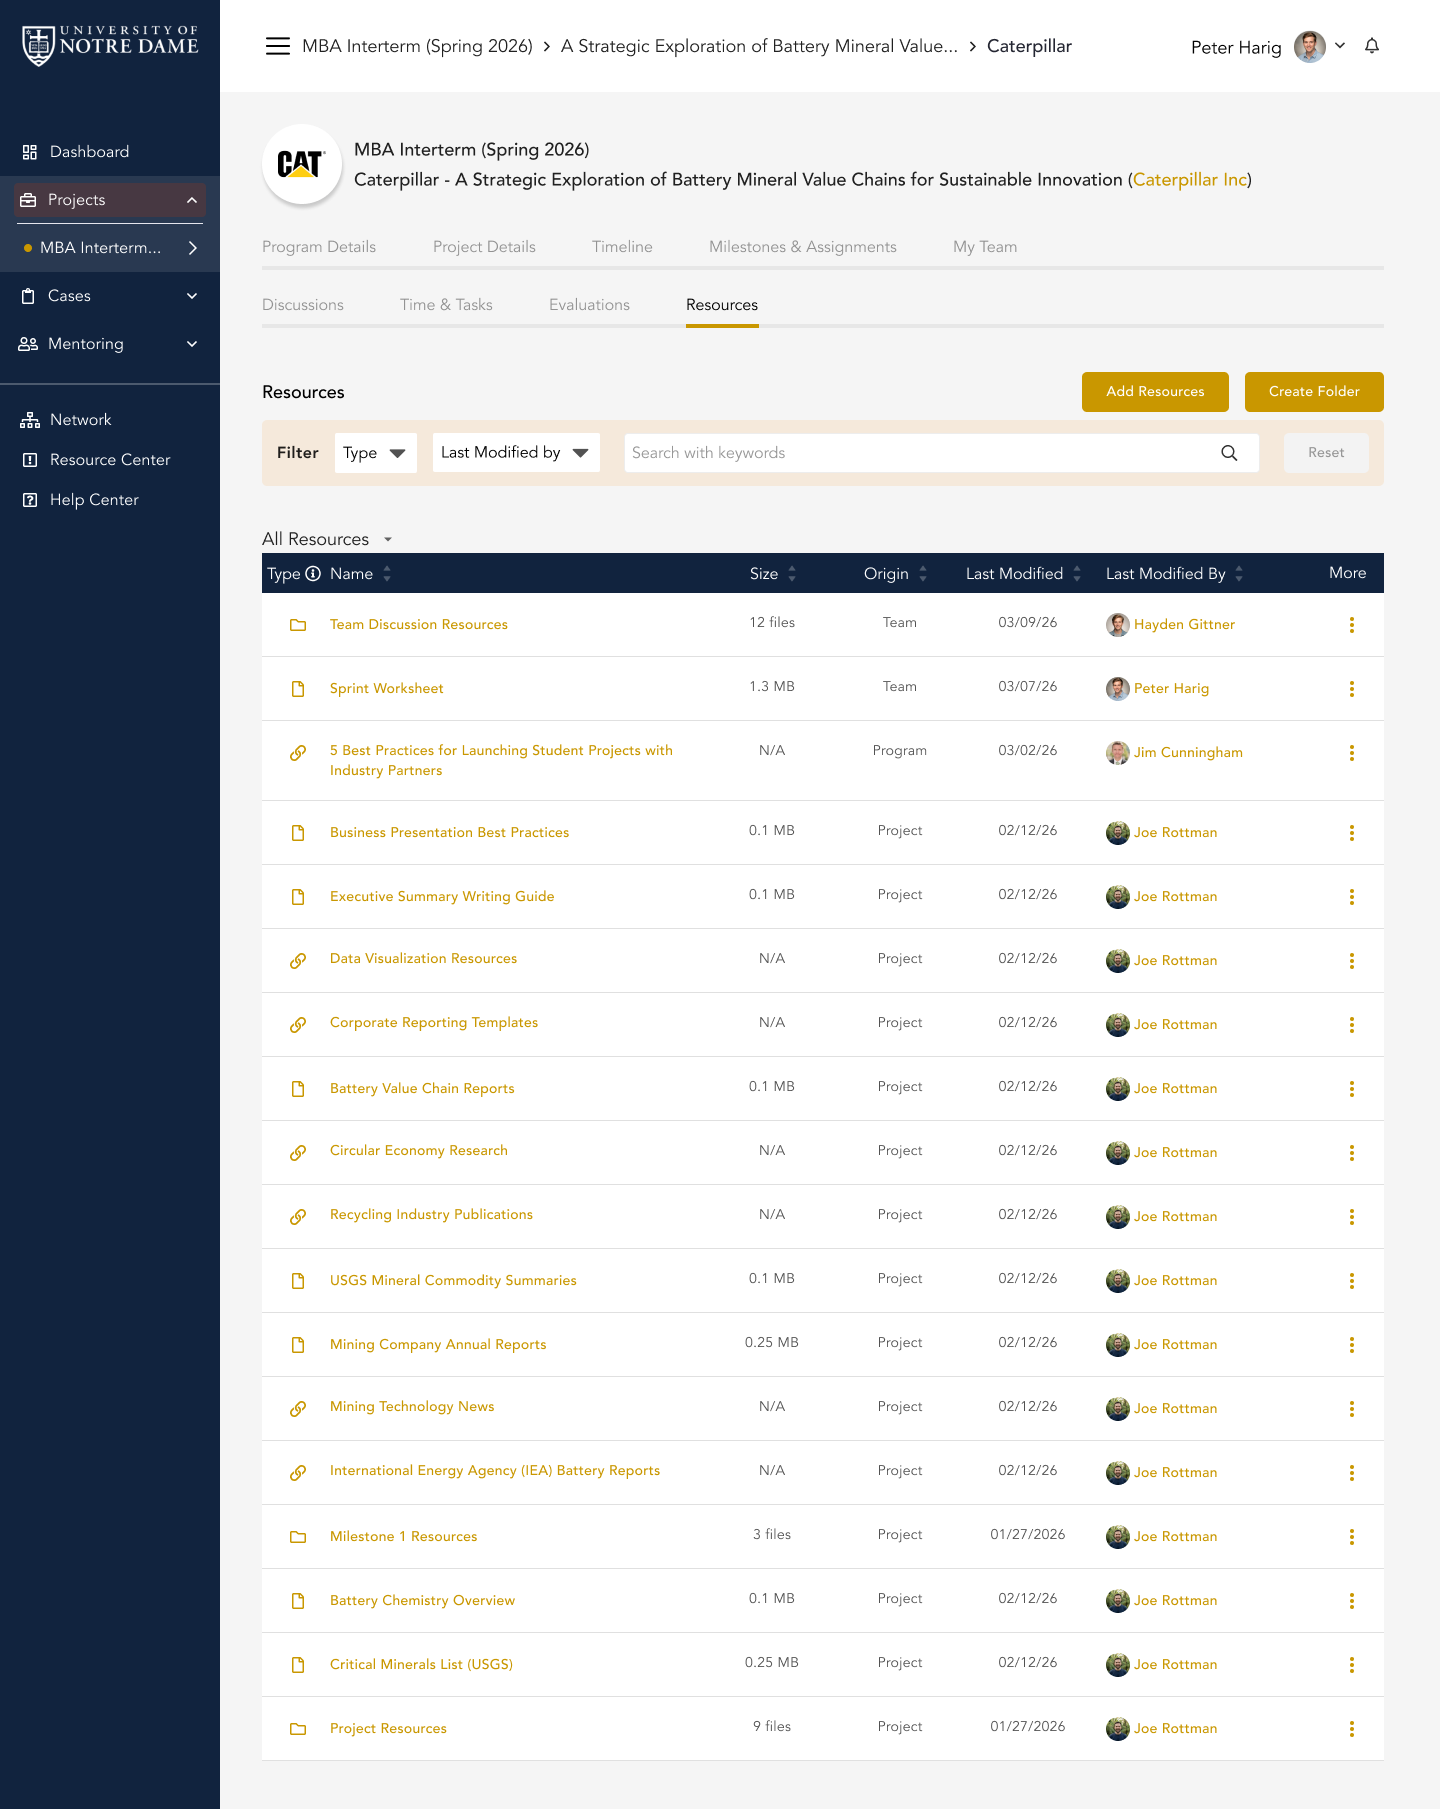Click the Add Resources button

coord(1155,392)
